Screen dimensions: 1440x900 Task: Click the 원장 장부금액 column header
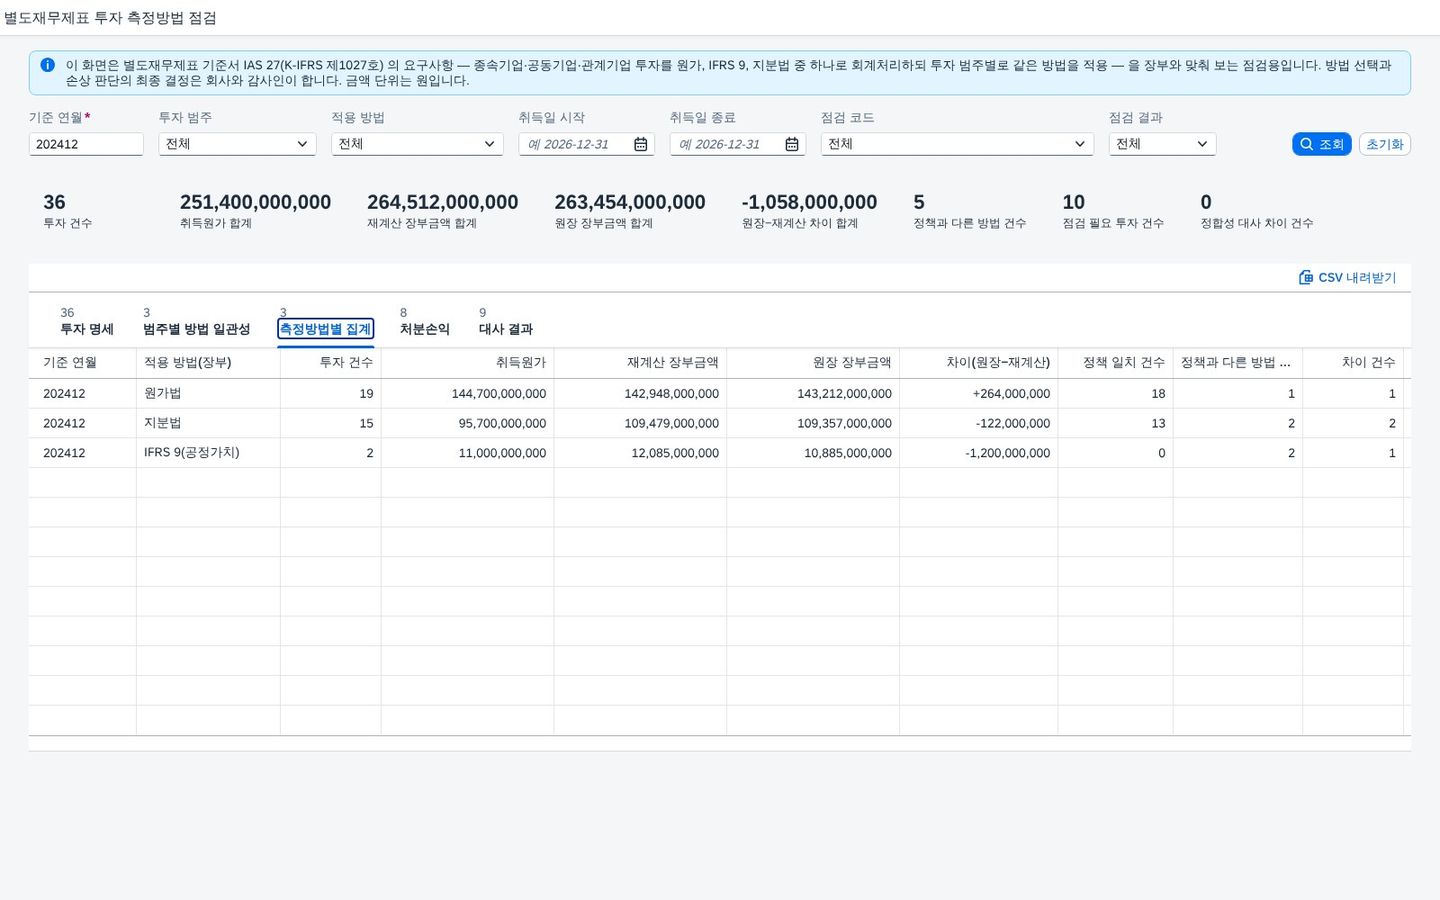point(813,362)
